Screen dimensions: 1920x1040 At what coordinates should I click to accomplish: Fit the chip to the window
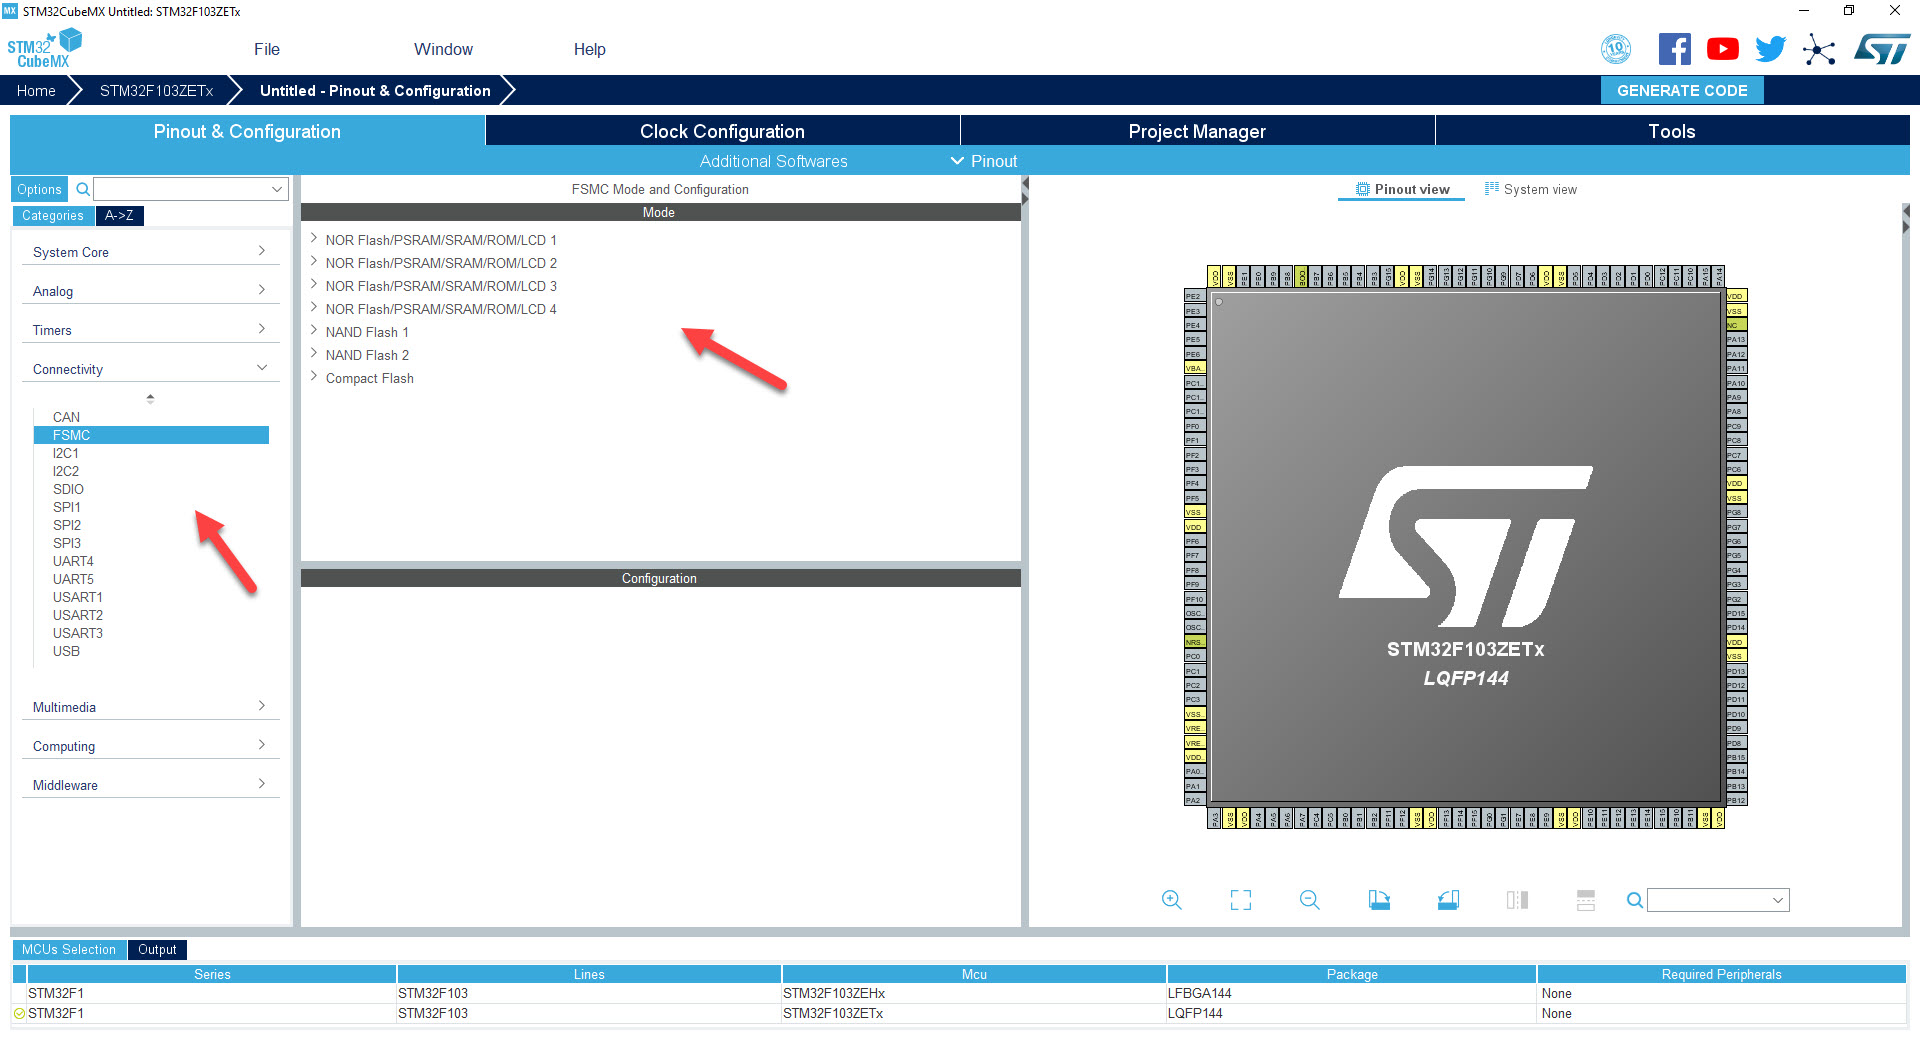[x=1241, y=900]
